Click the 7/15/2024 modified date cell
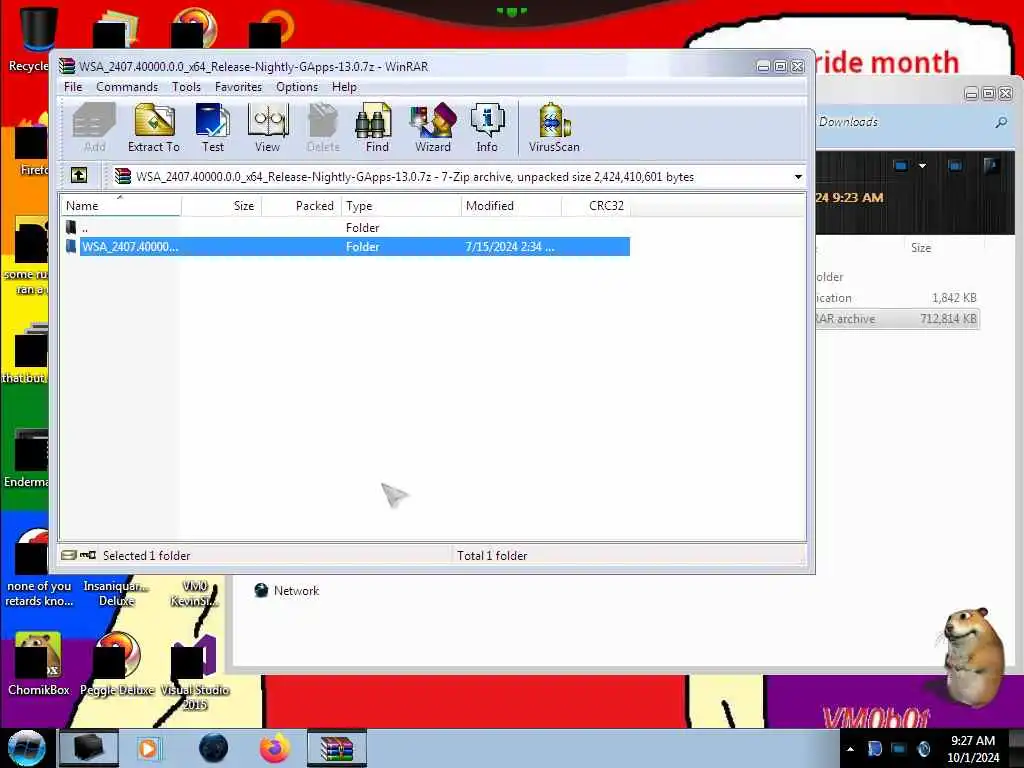1024x768 pixels. coord(510,247)
